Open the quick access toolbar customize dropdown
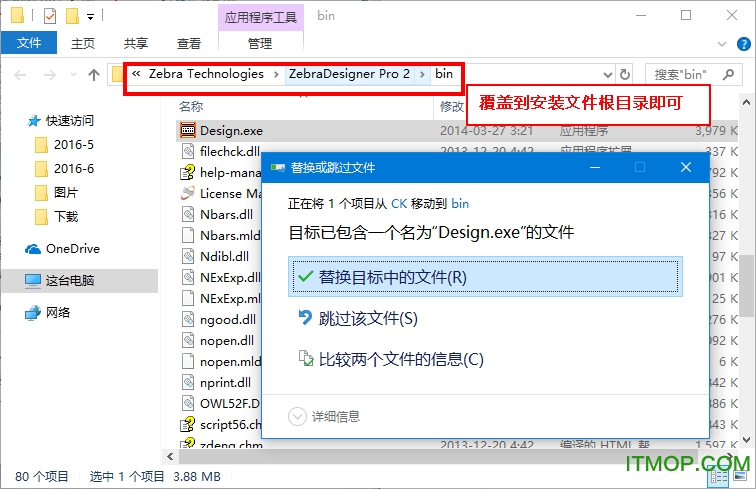 pyautogui.click(x=90, y=17)
